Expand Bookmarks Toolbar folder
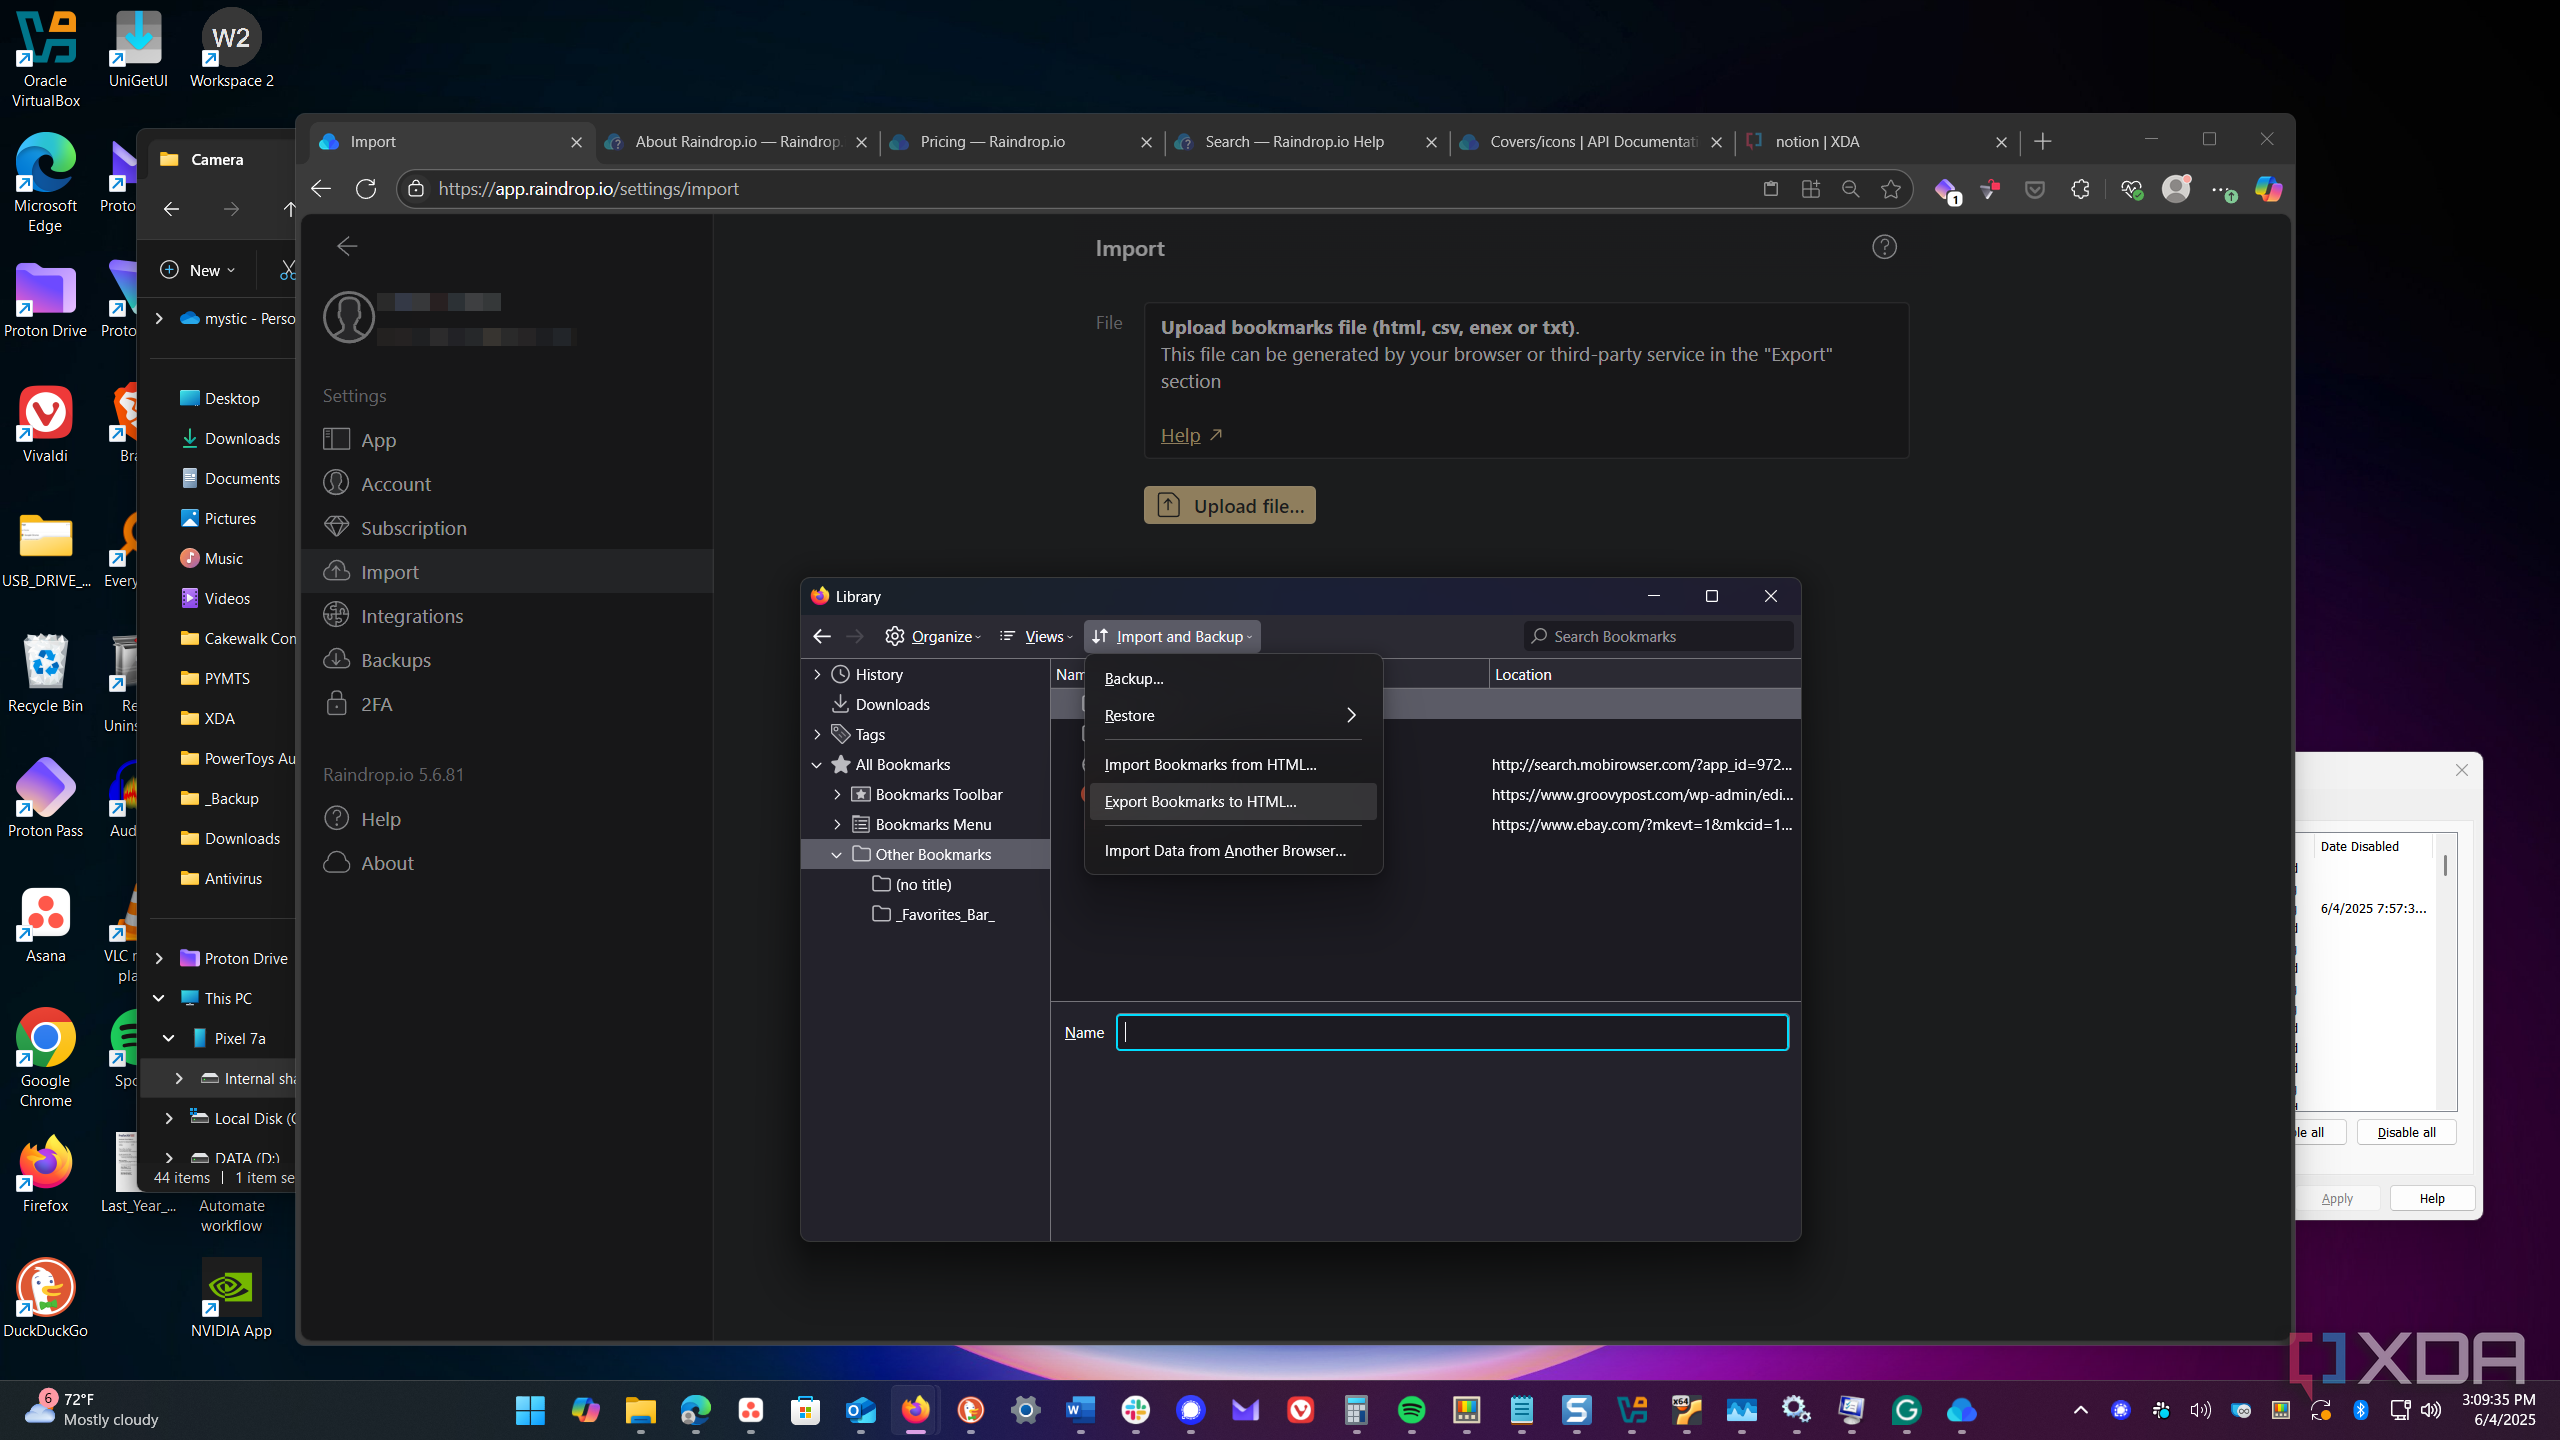The image size is (2560, 1440). pos(837,795)
